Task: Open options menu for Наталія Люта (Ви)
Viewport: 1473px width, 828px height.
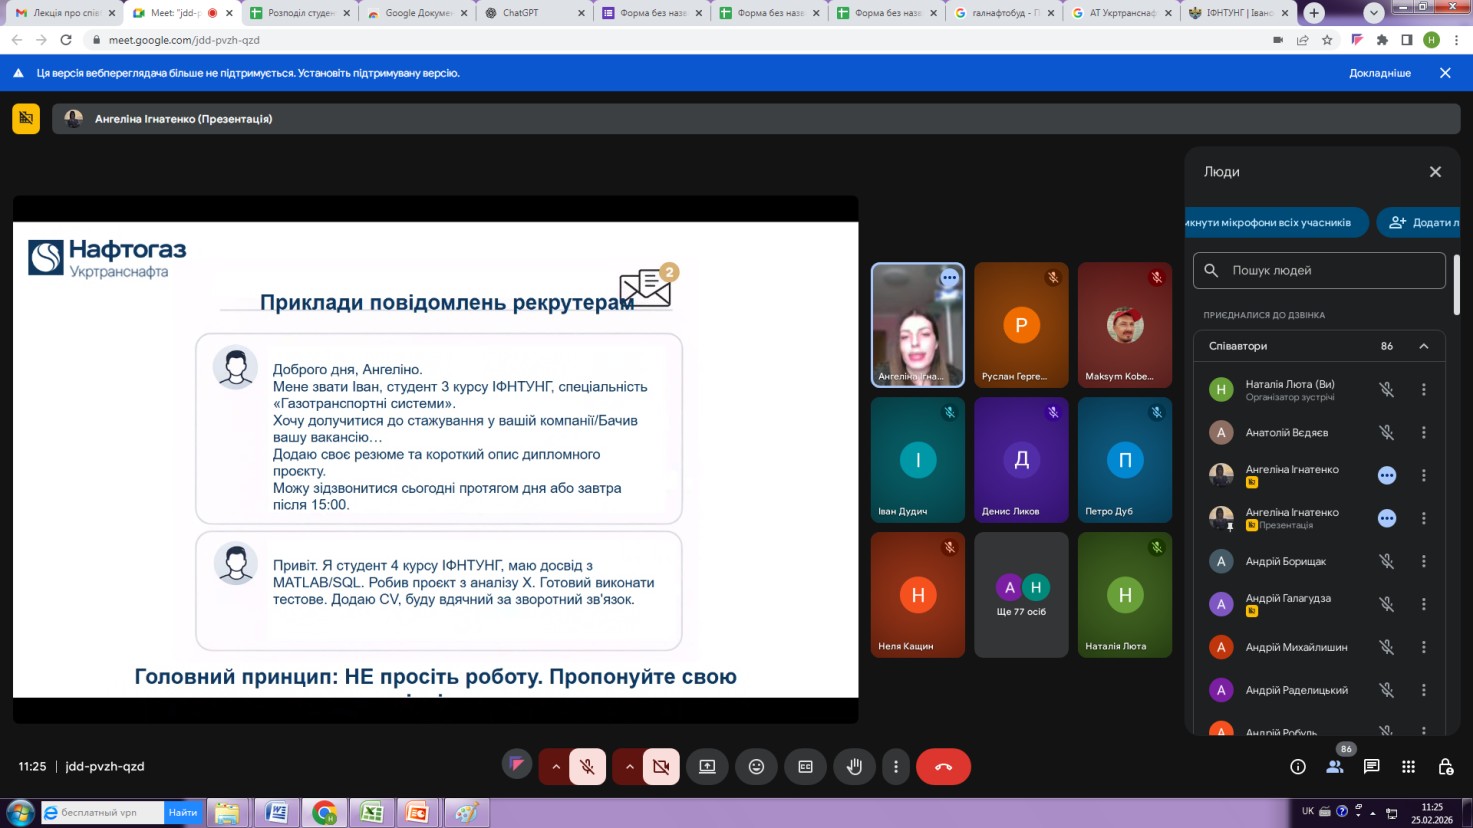Action: (1424, 390)
